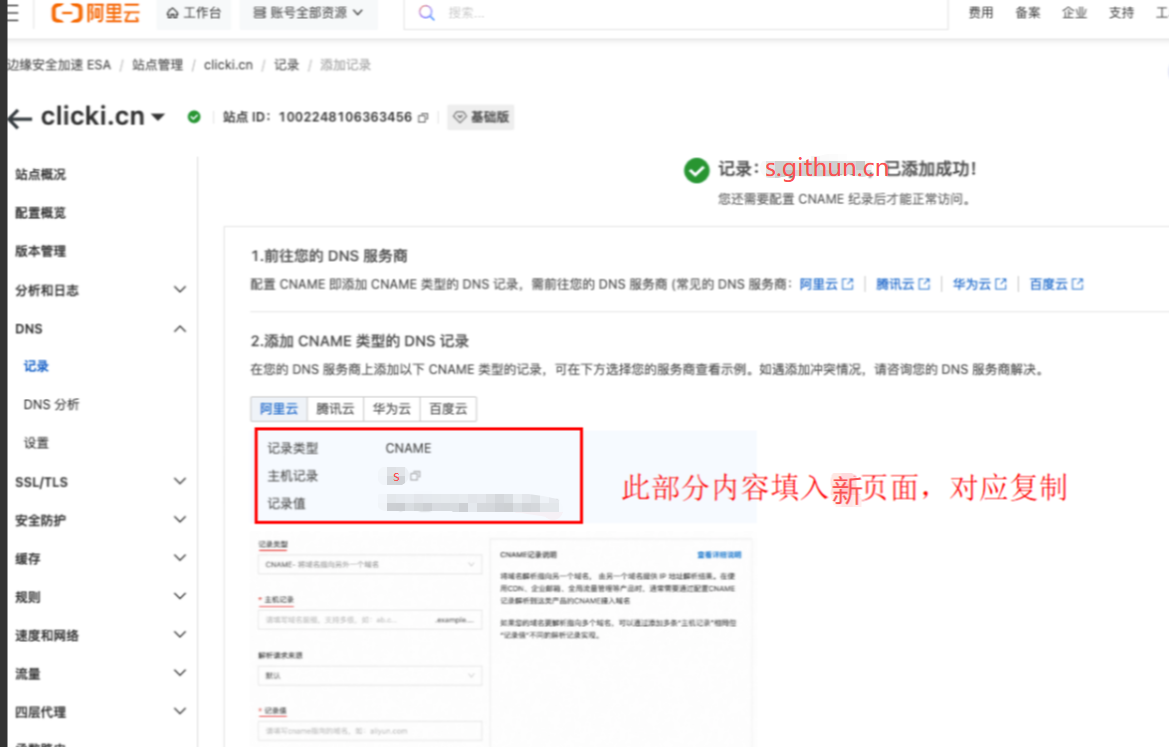
Task: Click the back arrow beside clicki.cn
Action: (x=19, y=118)
